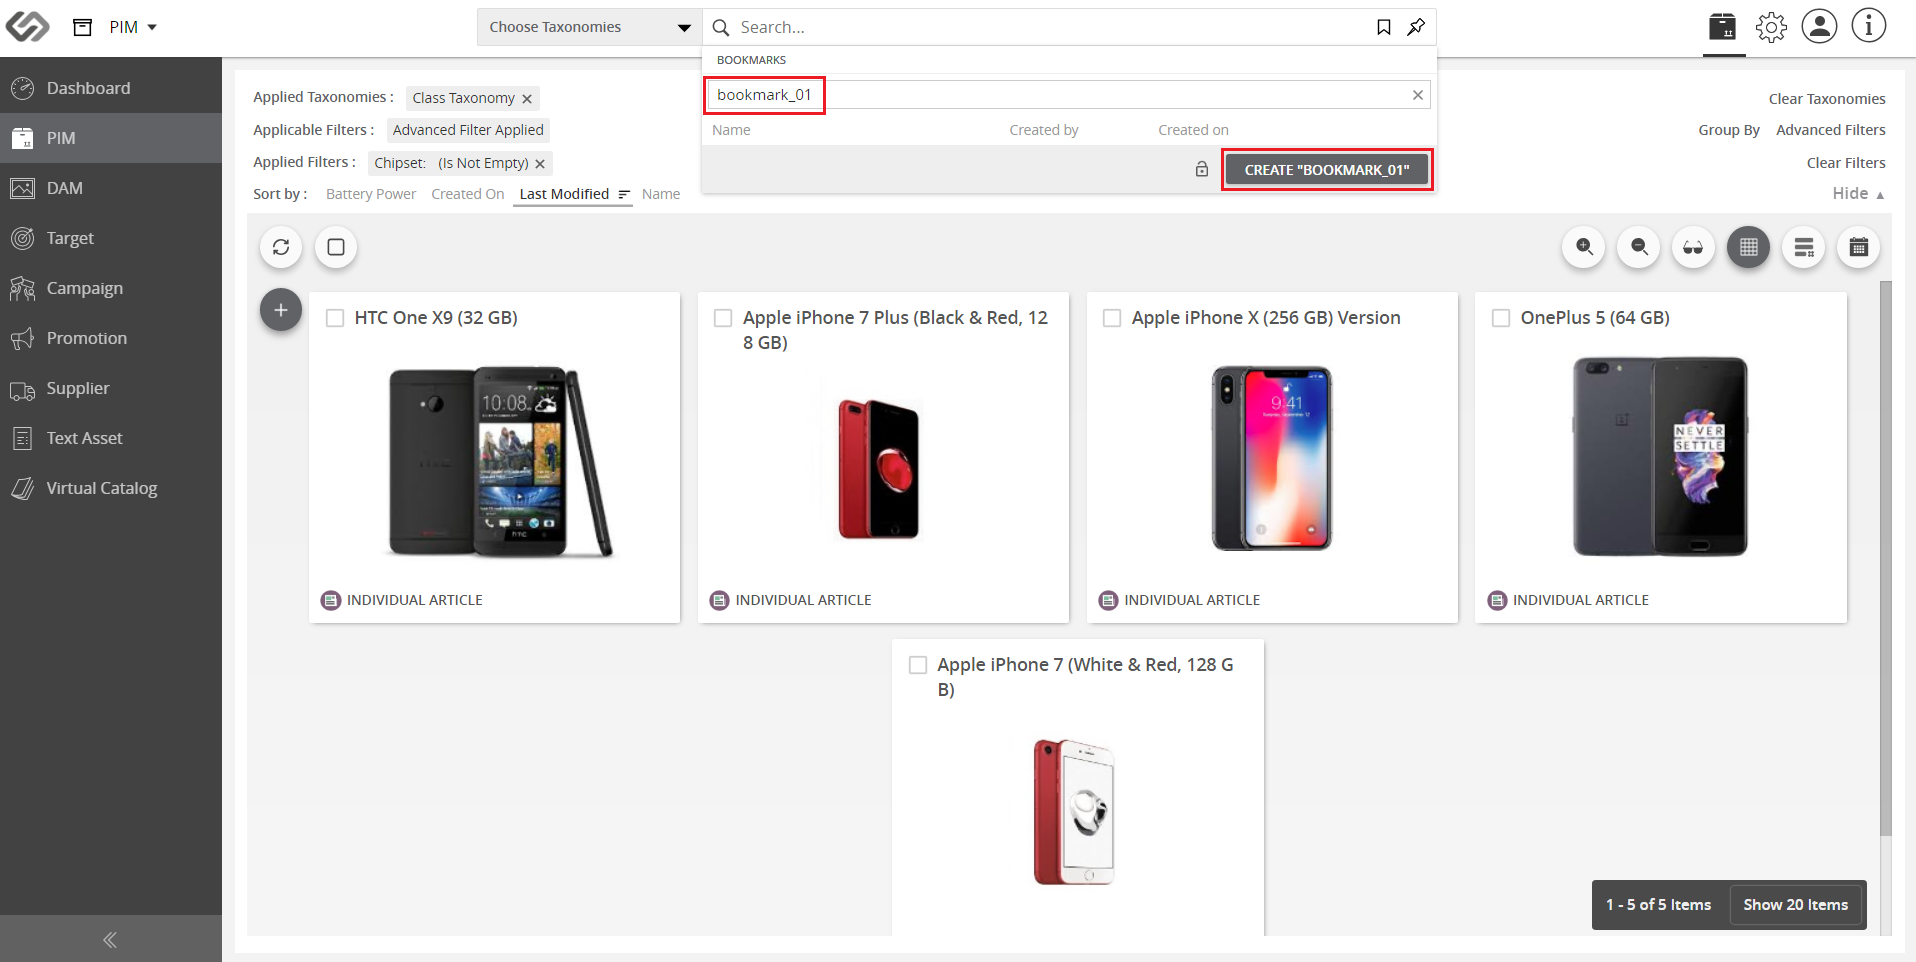
Task: Go to Dashboard in sidebar
Action: [x=111, y=88]
